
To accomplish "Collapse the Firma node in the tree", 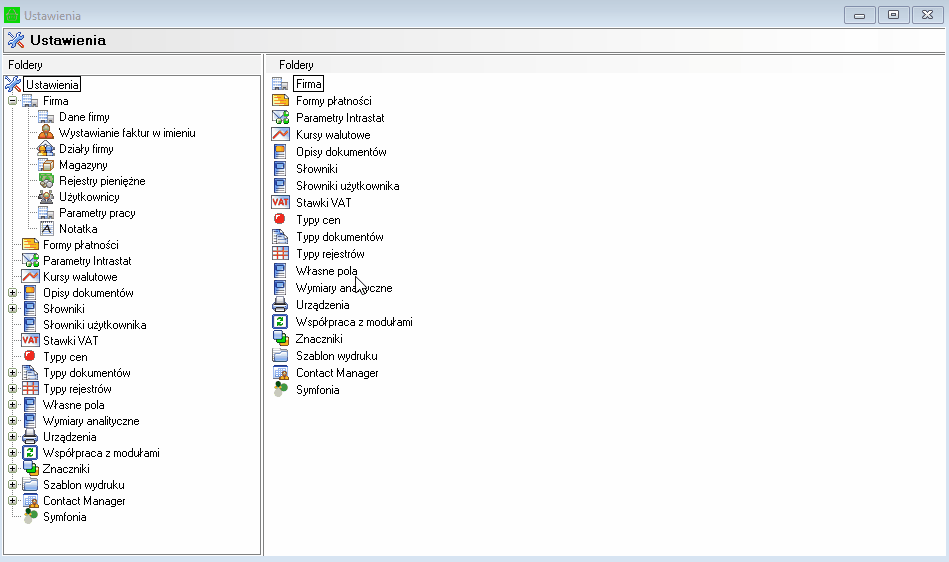I will click(x=12, y=101).
